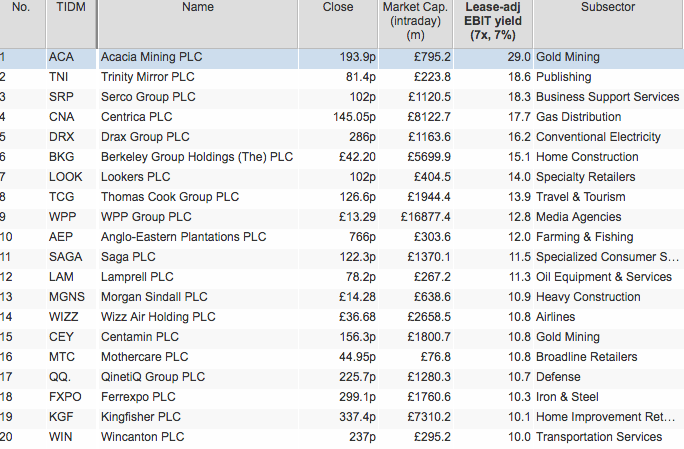Click Oil Equipment & Services subsector cell
Image resolution: width=684 pixels, height=449 pixels.
[x=604, y=278]
